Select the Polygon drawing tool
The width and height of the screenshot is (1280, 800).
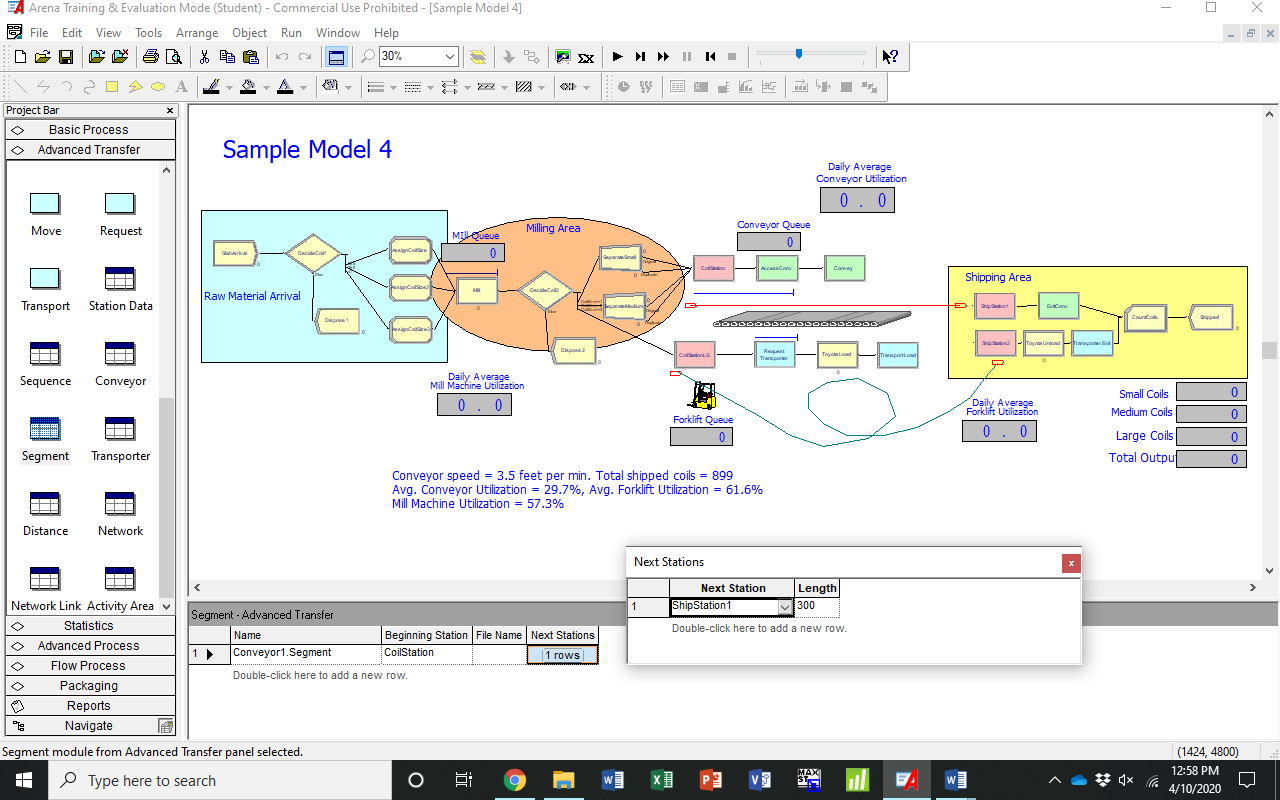[135, 87]
